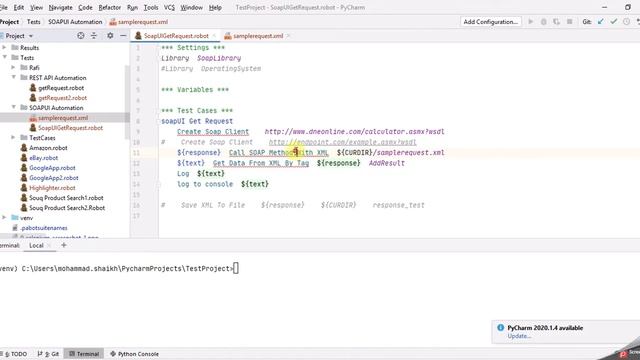Click into the terminal command prompt
The image size is (640, 360).
[236, 268]
